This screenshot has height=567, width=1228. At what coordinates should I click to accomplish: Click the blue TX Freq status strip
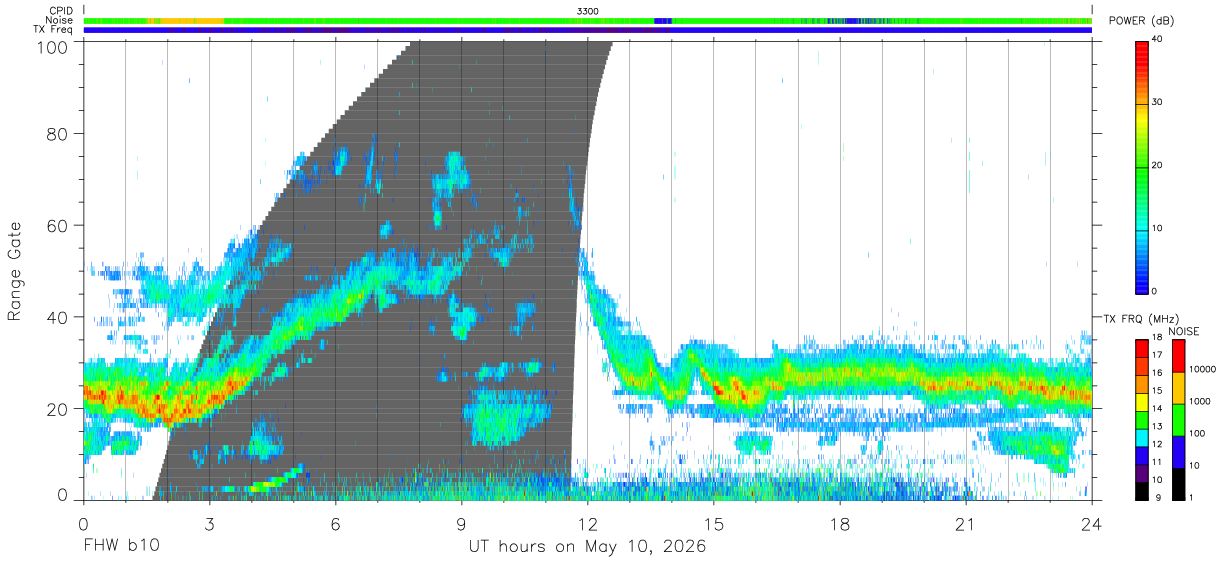[587, 30]
